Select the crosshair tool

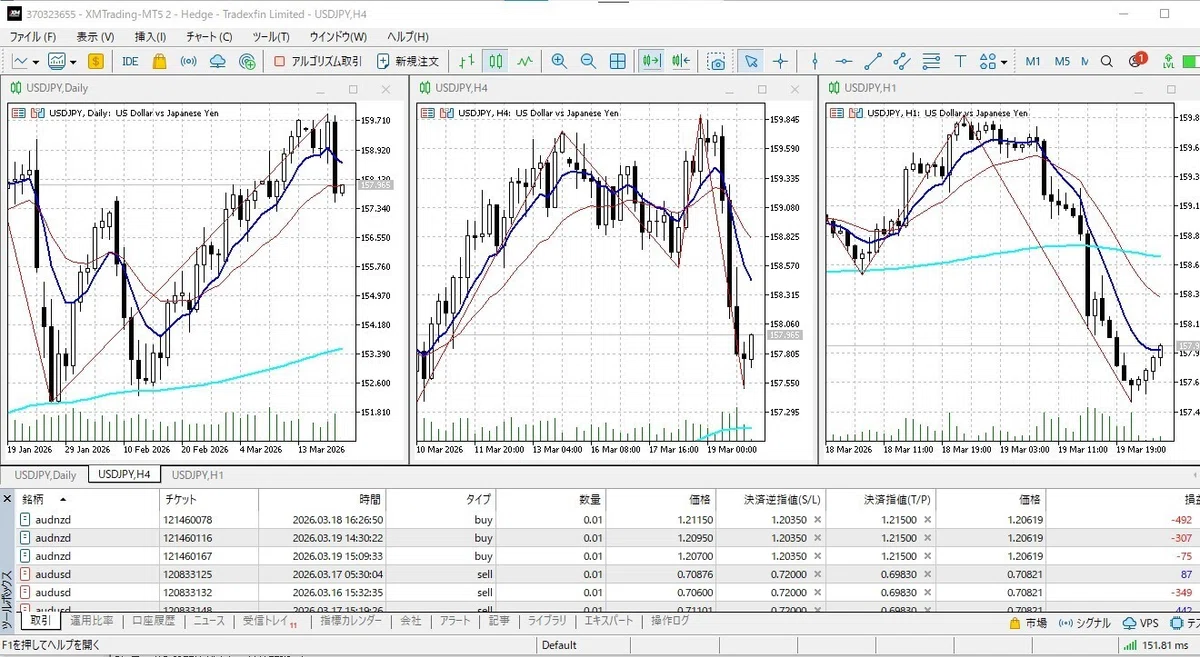780,61
